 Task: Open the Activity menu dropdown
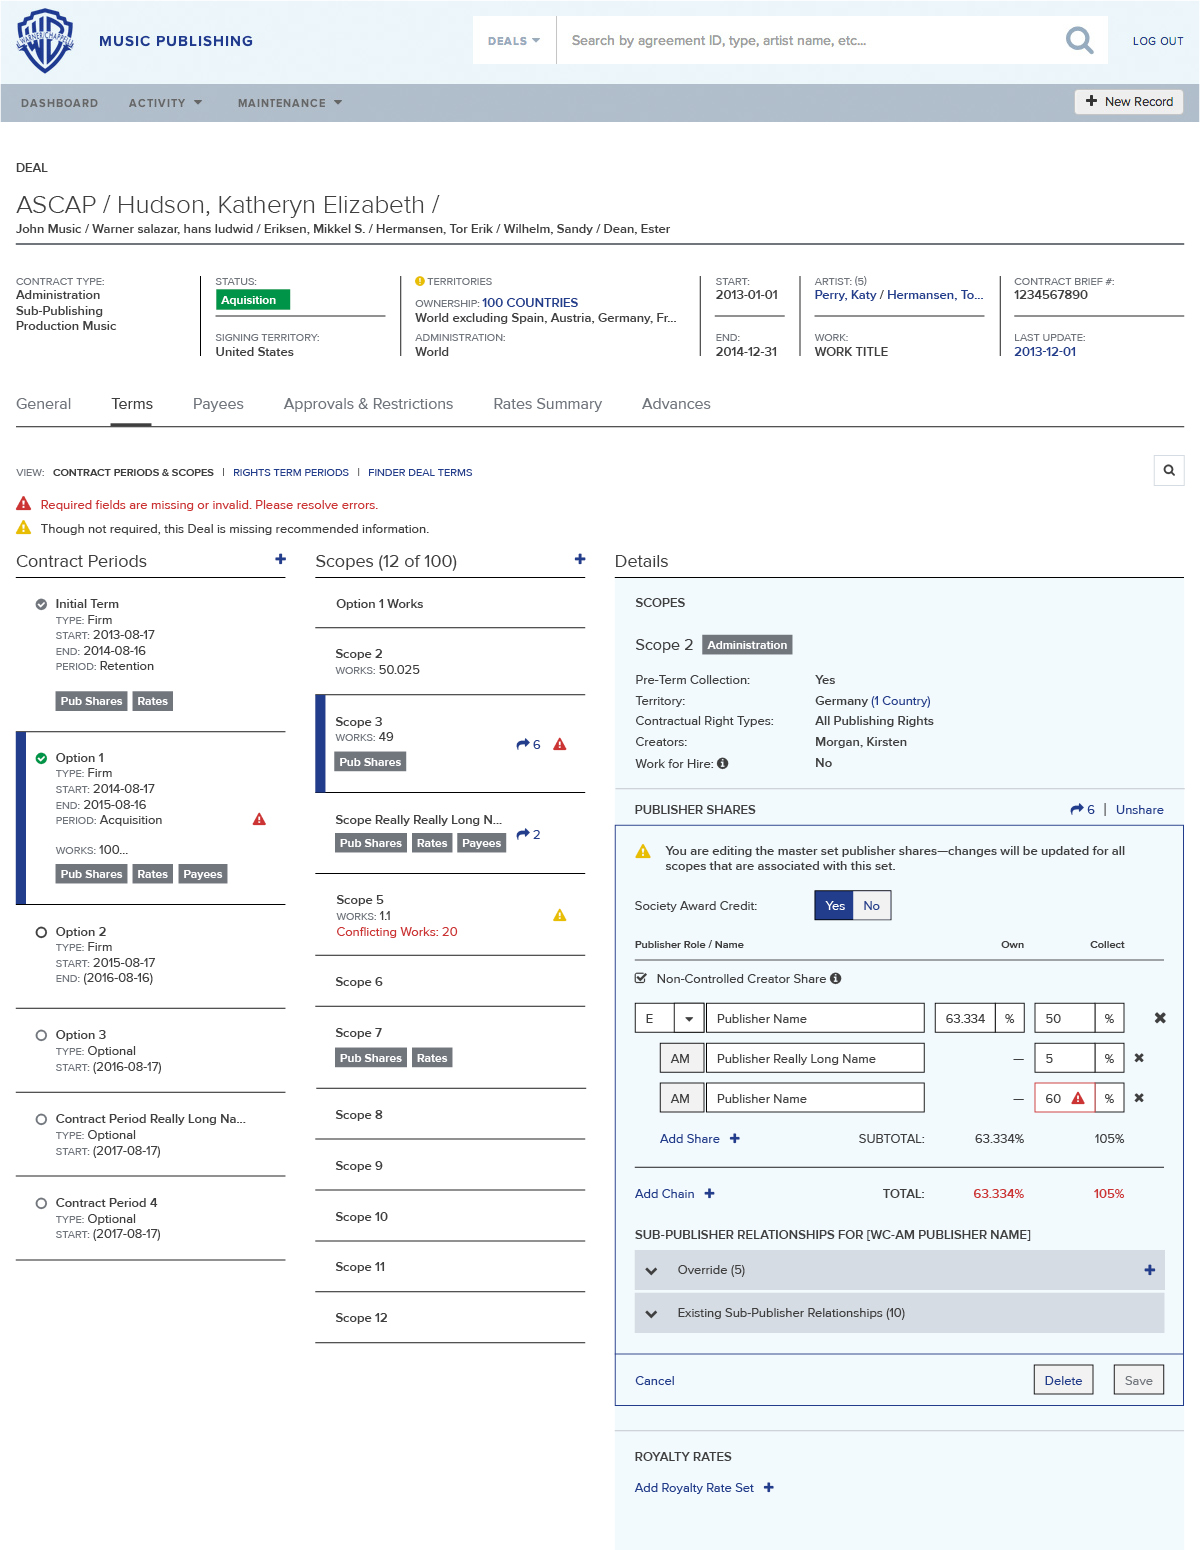pos(165,103)
